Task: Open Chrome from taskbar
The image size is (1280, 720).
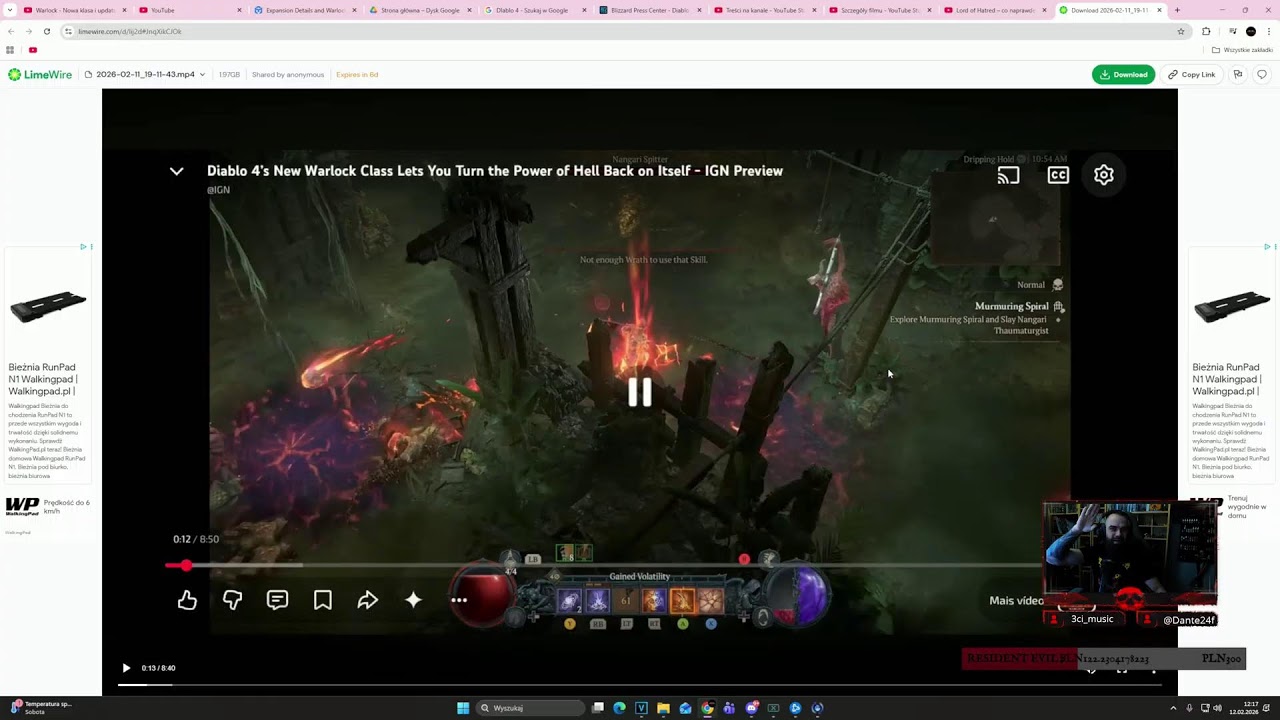Action: [707, 708]
